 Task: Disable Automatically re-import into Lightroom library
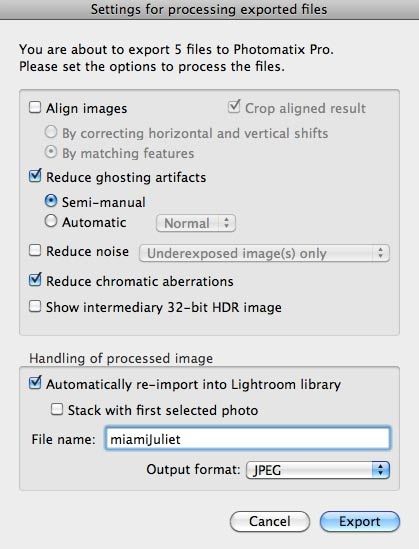point(35,383)
